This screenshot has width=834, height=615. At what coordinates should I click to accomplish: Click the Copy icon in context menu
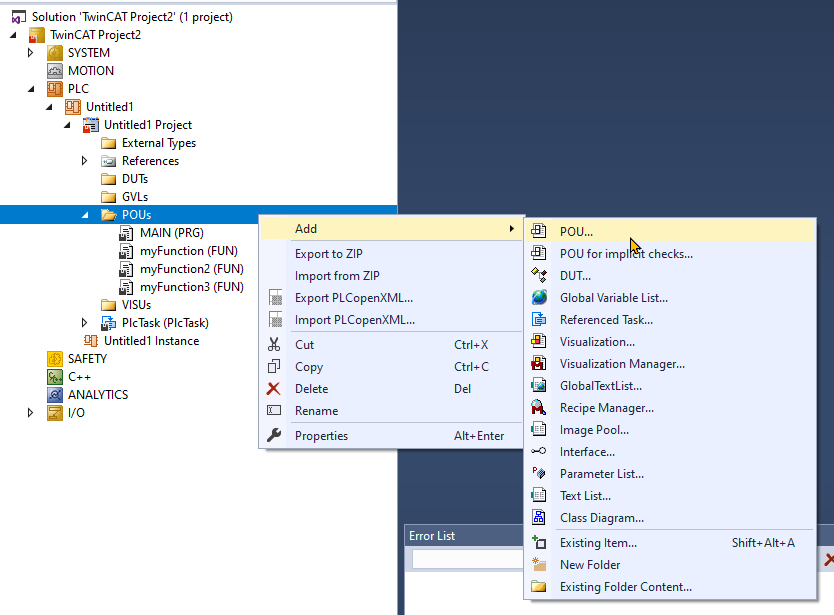(x=274, y=367)
